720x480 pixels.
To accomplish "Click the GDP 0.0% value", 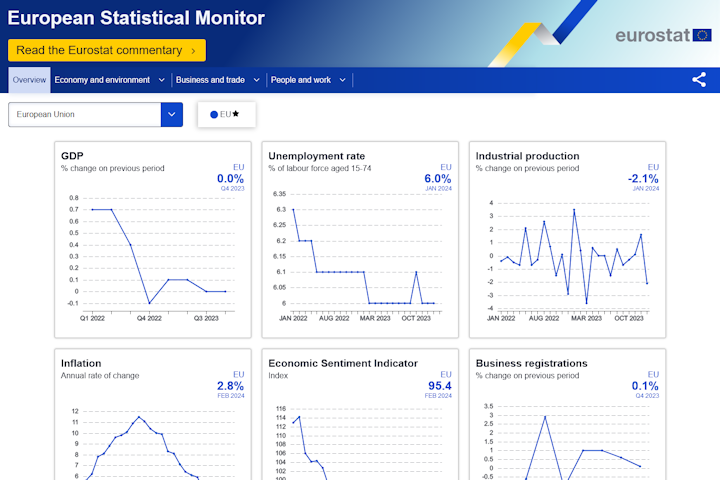I will (x=230, y=178).
